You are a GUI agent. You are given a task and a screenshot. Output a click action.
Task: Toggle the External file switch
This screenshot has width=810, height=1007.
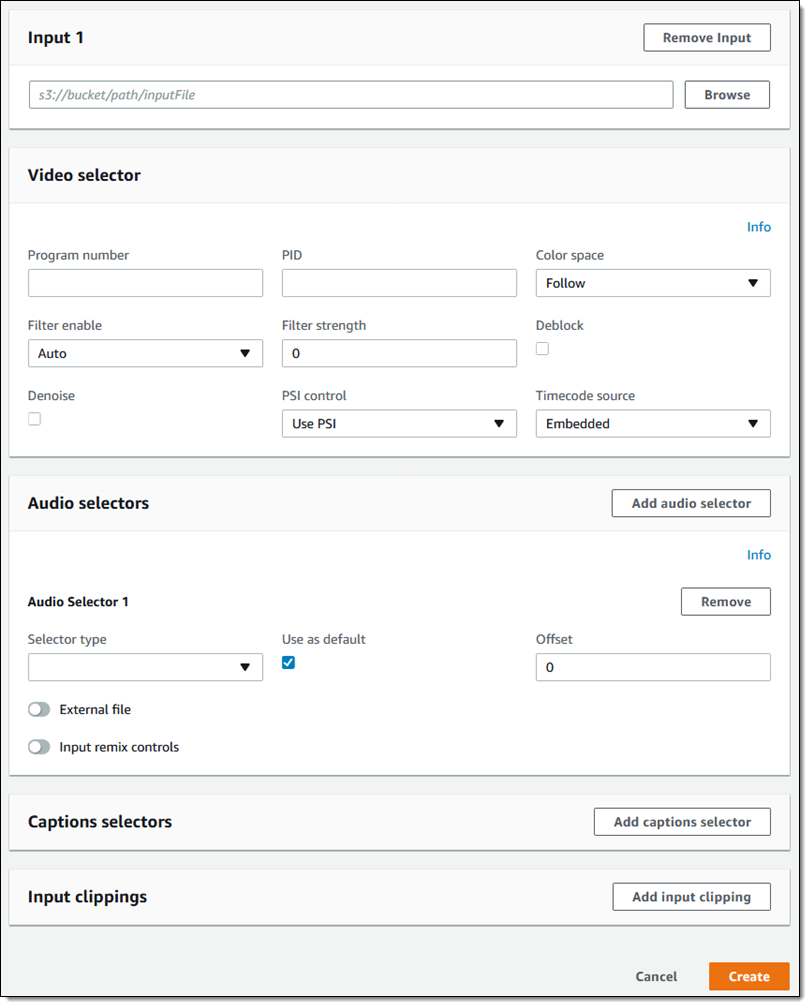coord(39,709)
